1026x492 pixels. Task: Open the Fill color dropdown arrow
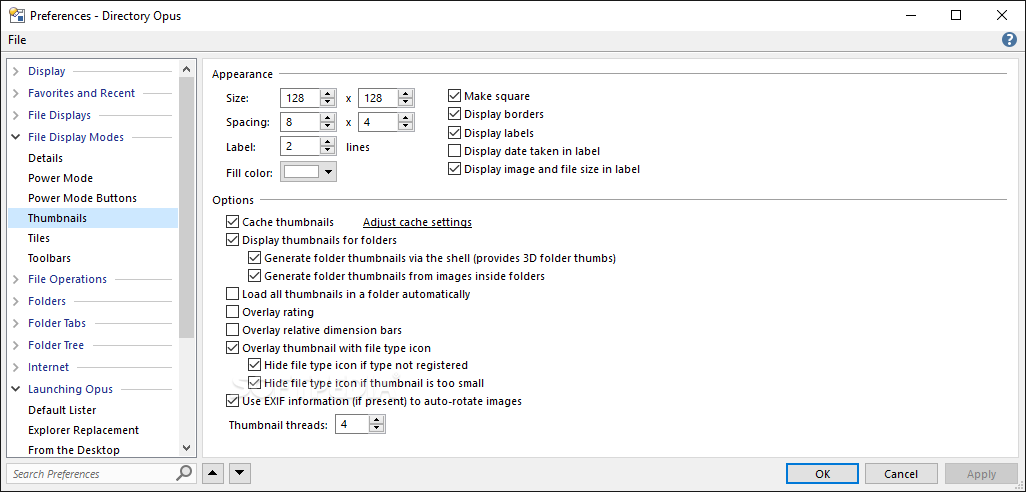tap(328, 172)
